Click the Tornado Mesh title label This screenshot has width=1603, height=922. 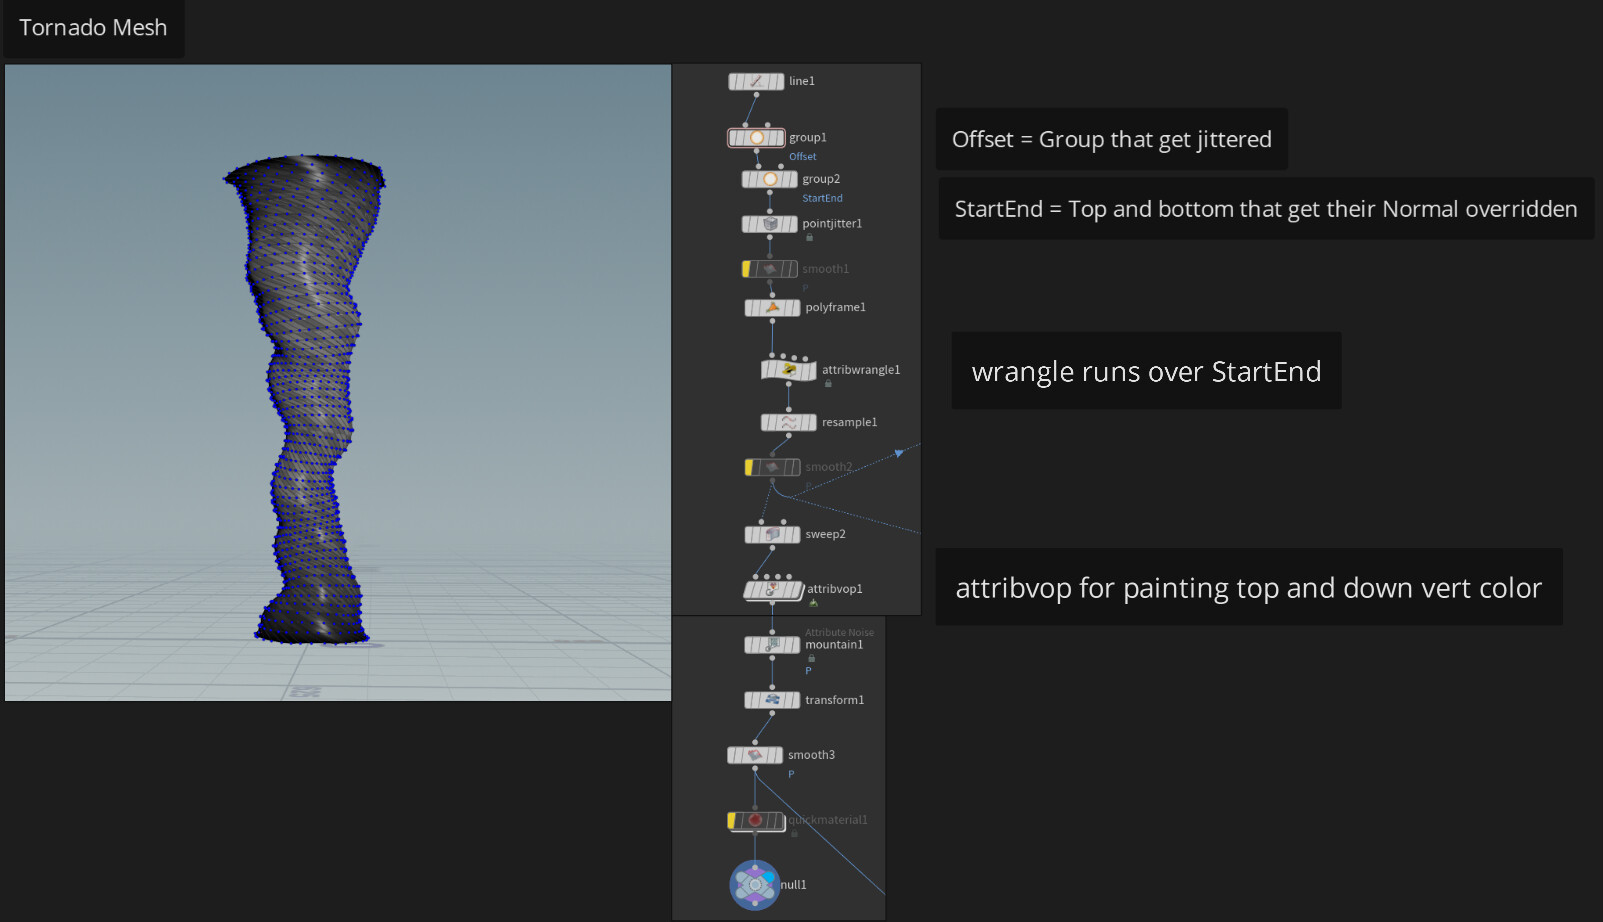click(93, 28)
